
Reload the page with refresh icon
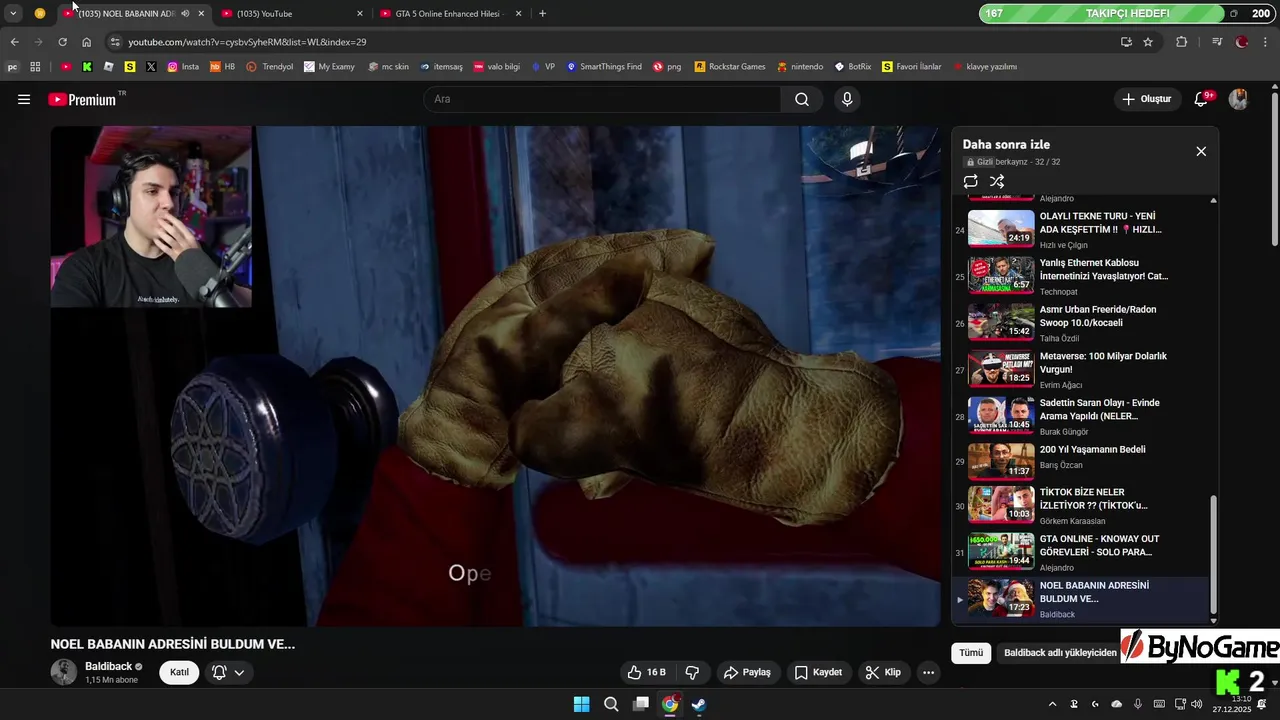(x=62, y=42)
